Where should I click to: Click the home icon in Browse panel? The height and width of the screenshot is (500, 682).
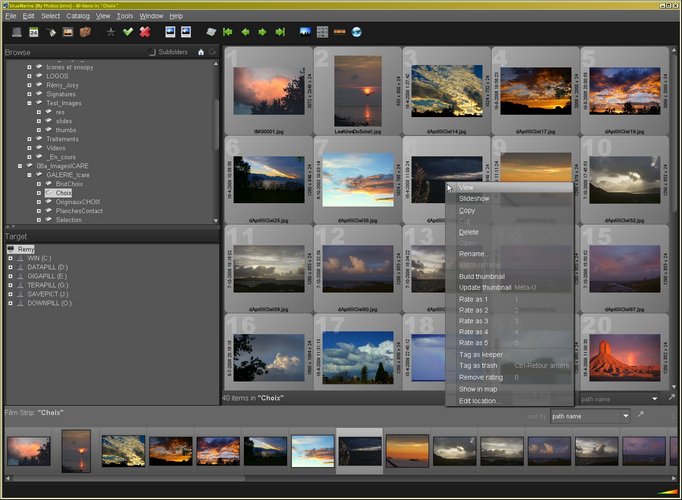[x=201, y=52]
